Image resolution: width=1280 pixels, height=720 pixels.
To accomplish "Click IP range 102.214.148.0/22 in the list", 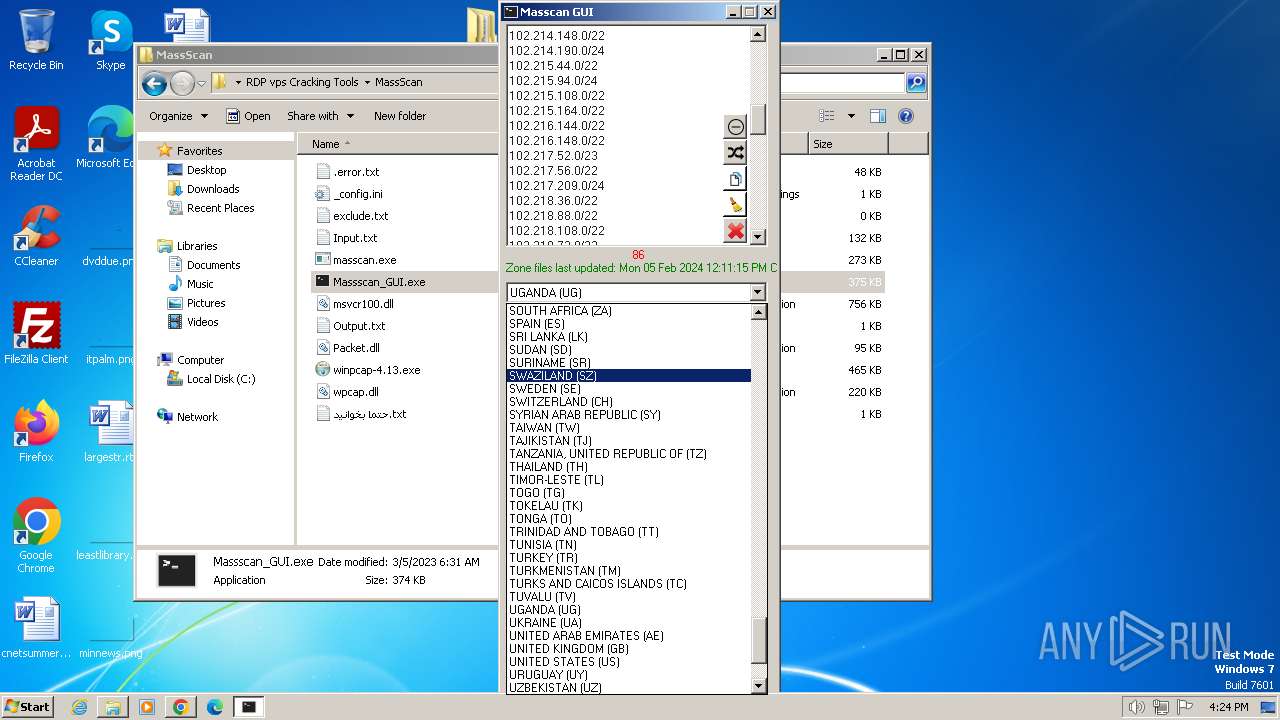I will point(556,36).
